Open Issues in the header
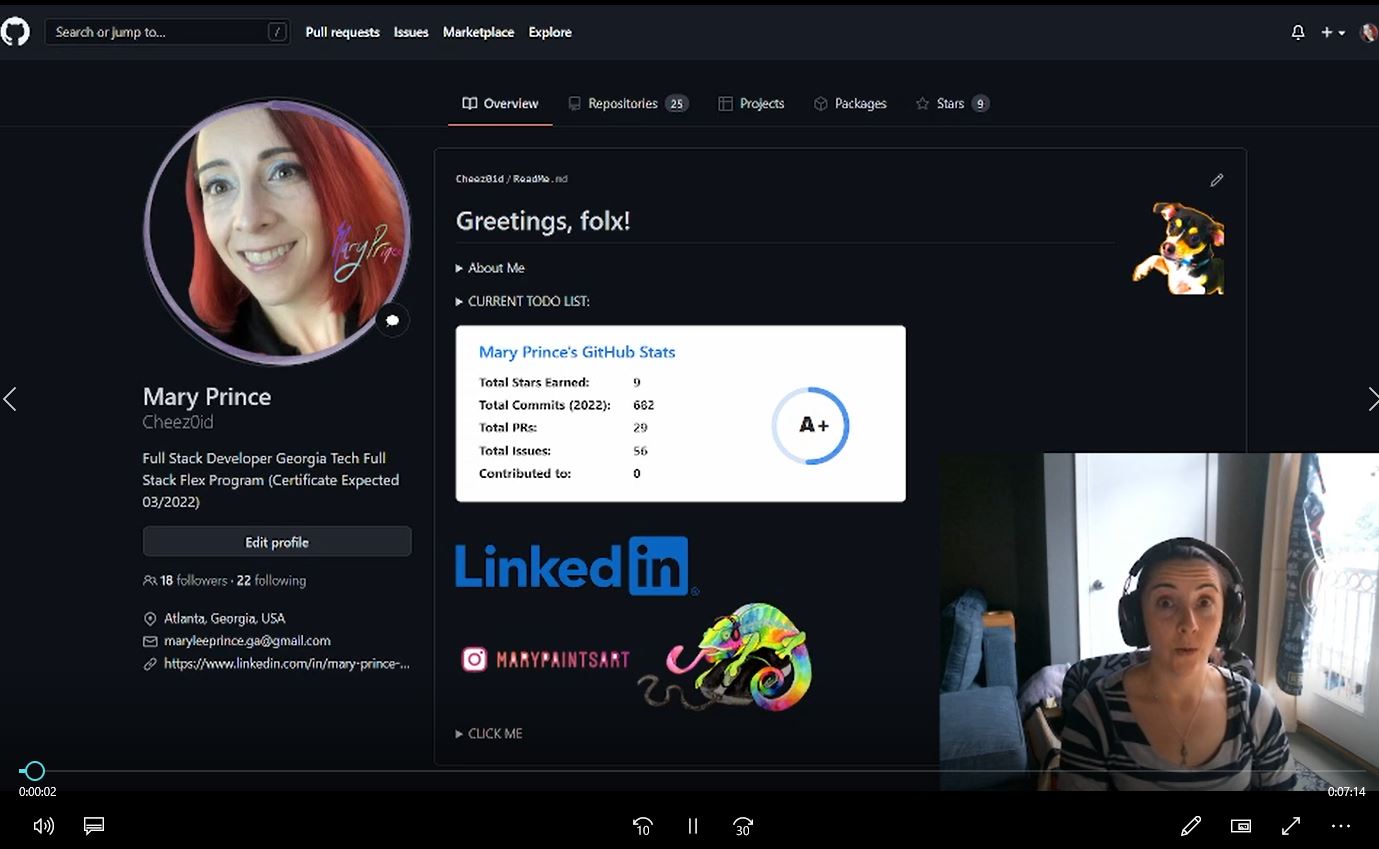1379x849 pixels. (411, 32)
